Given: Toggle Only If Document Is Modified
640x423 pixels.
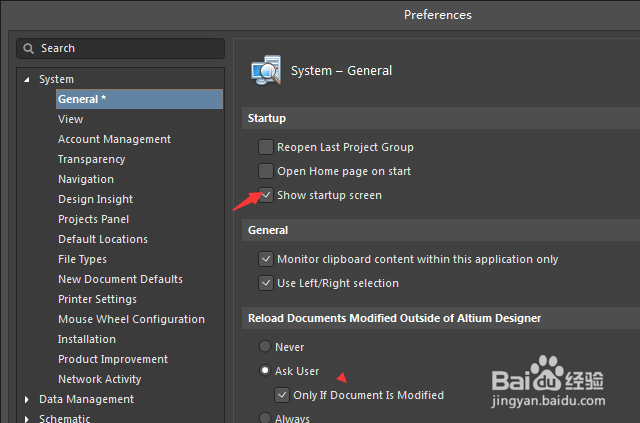Looking at the screenshot, I should click(282, 395).
